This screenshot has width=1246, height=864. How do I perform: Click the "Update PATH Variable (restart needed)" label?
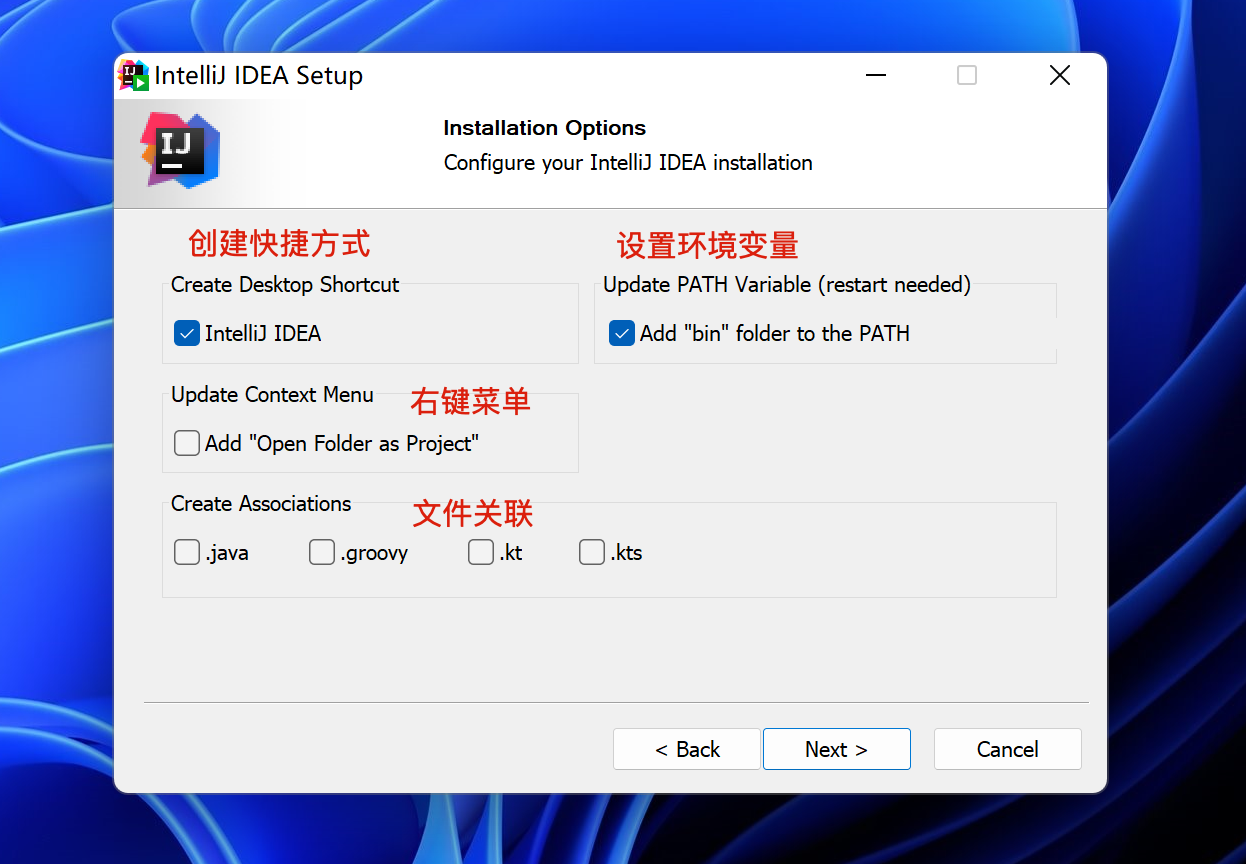pos(787,285)
